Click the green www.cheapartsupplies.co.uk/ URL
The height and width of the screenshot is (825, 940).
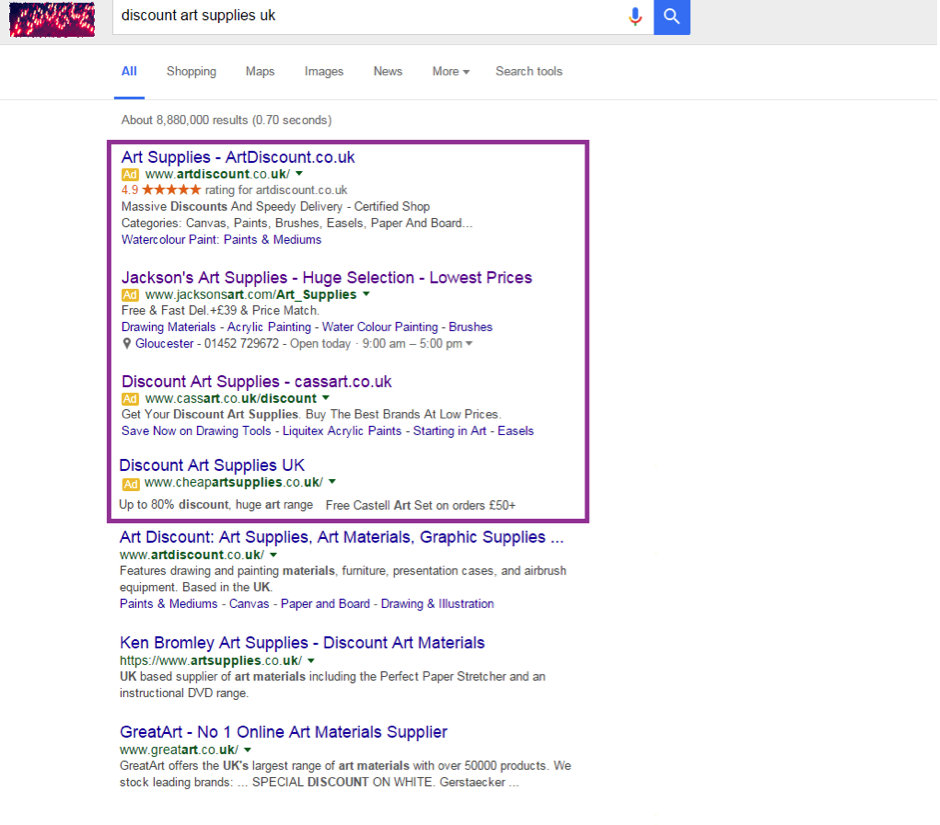(x=234, y=482)
